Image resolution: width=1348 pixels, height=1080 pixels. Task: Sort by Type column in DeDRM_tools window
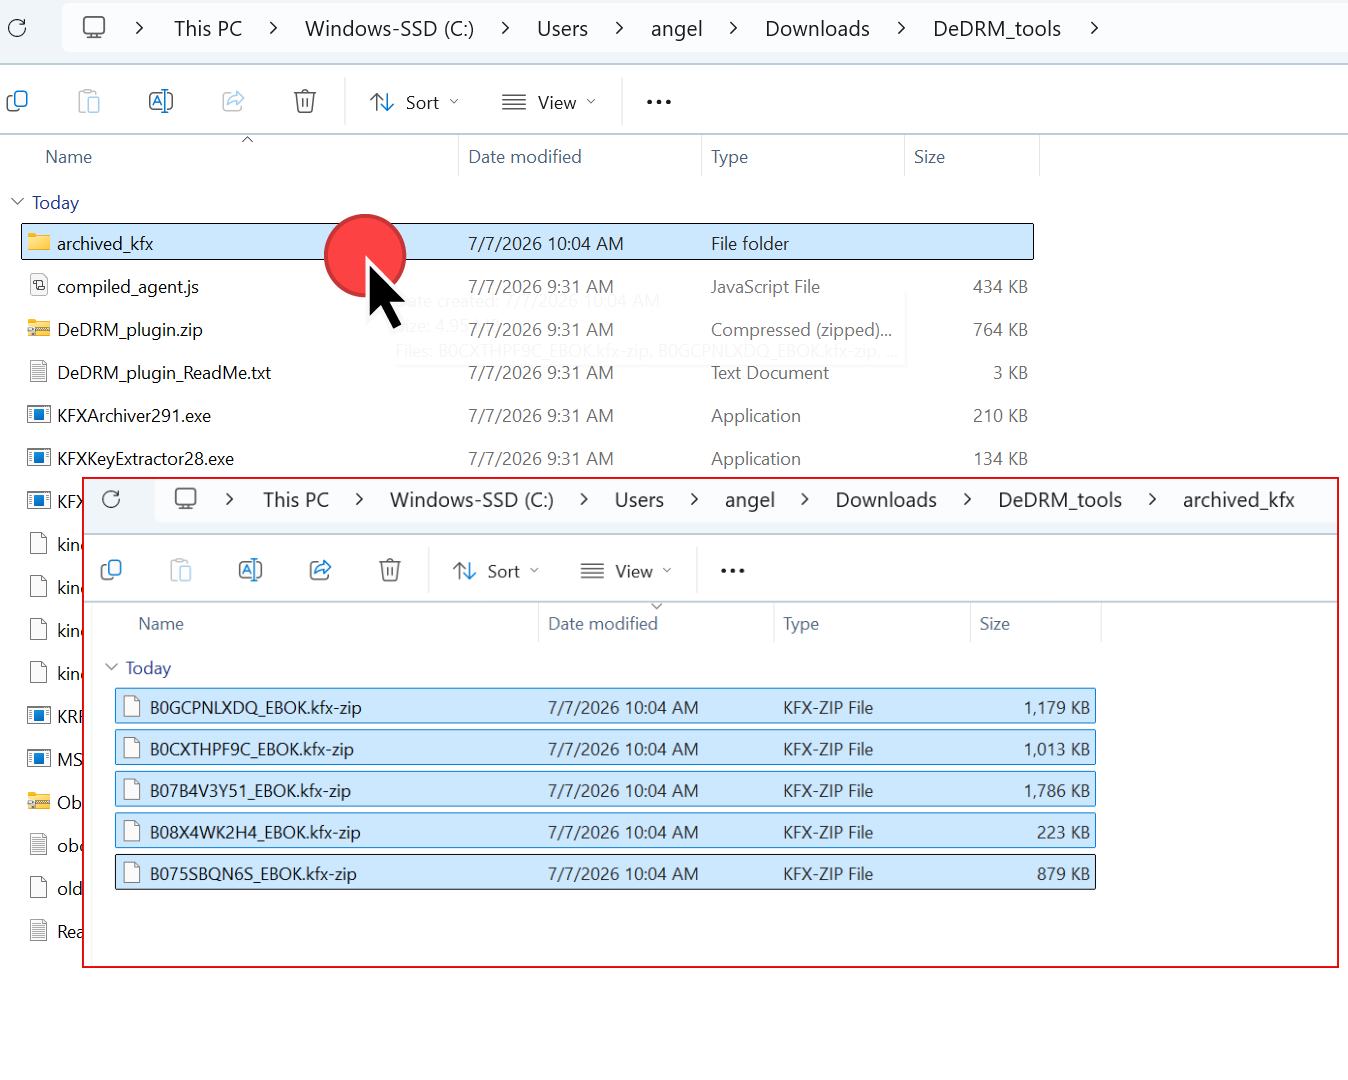pos(729,157)
